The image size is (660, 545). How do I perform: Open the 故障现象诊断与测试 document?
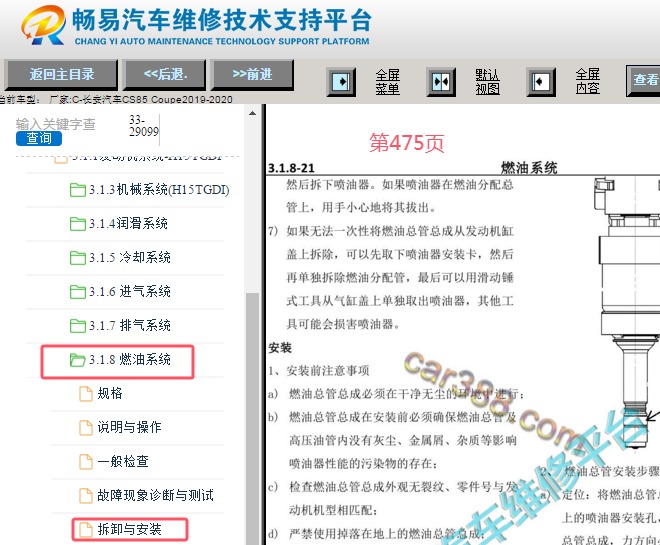(155, 495)
